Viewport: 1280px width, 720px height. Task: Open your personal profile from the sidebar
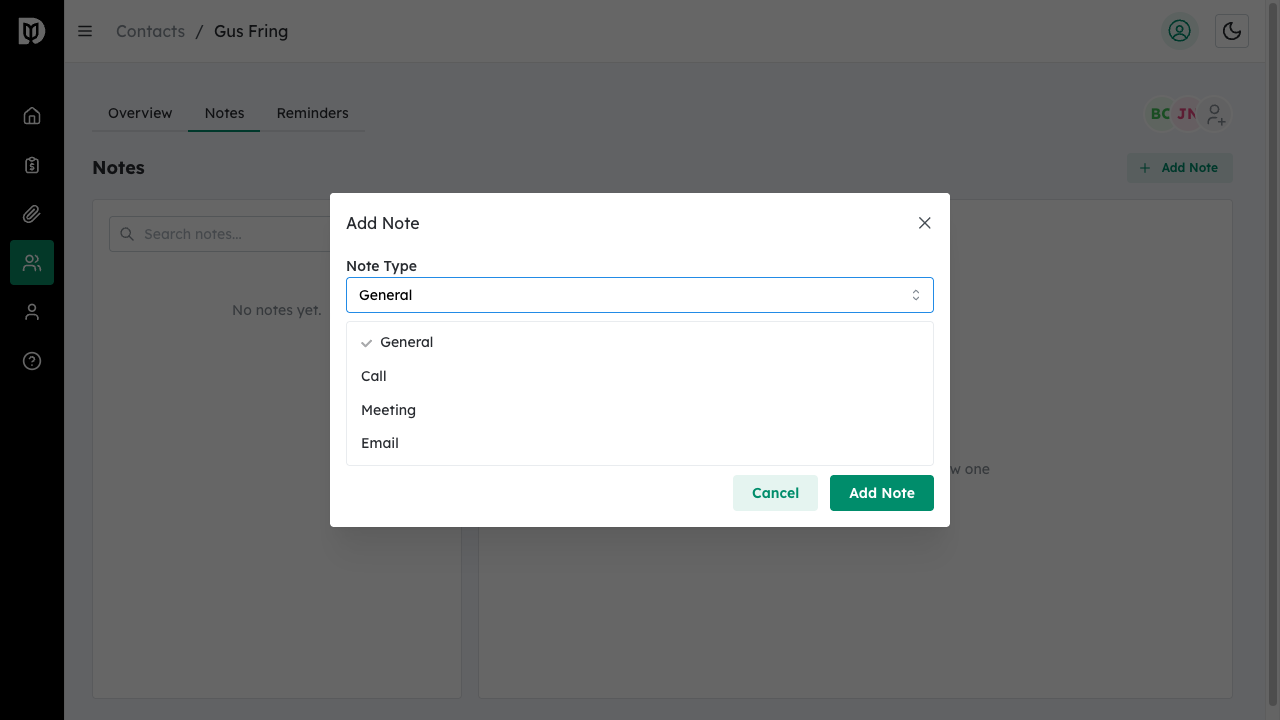pos(31,311)
